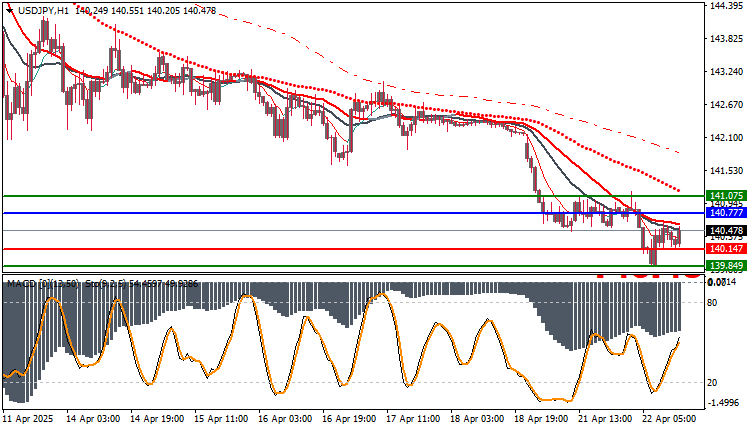Click the USDJPY,H1 chart symbol title
The height and width of the screenshot is (430, 750).
[x=43, y=11]
